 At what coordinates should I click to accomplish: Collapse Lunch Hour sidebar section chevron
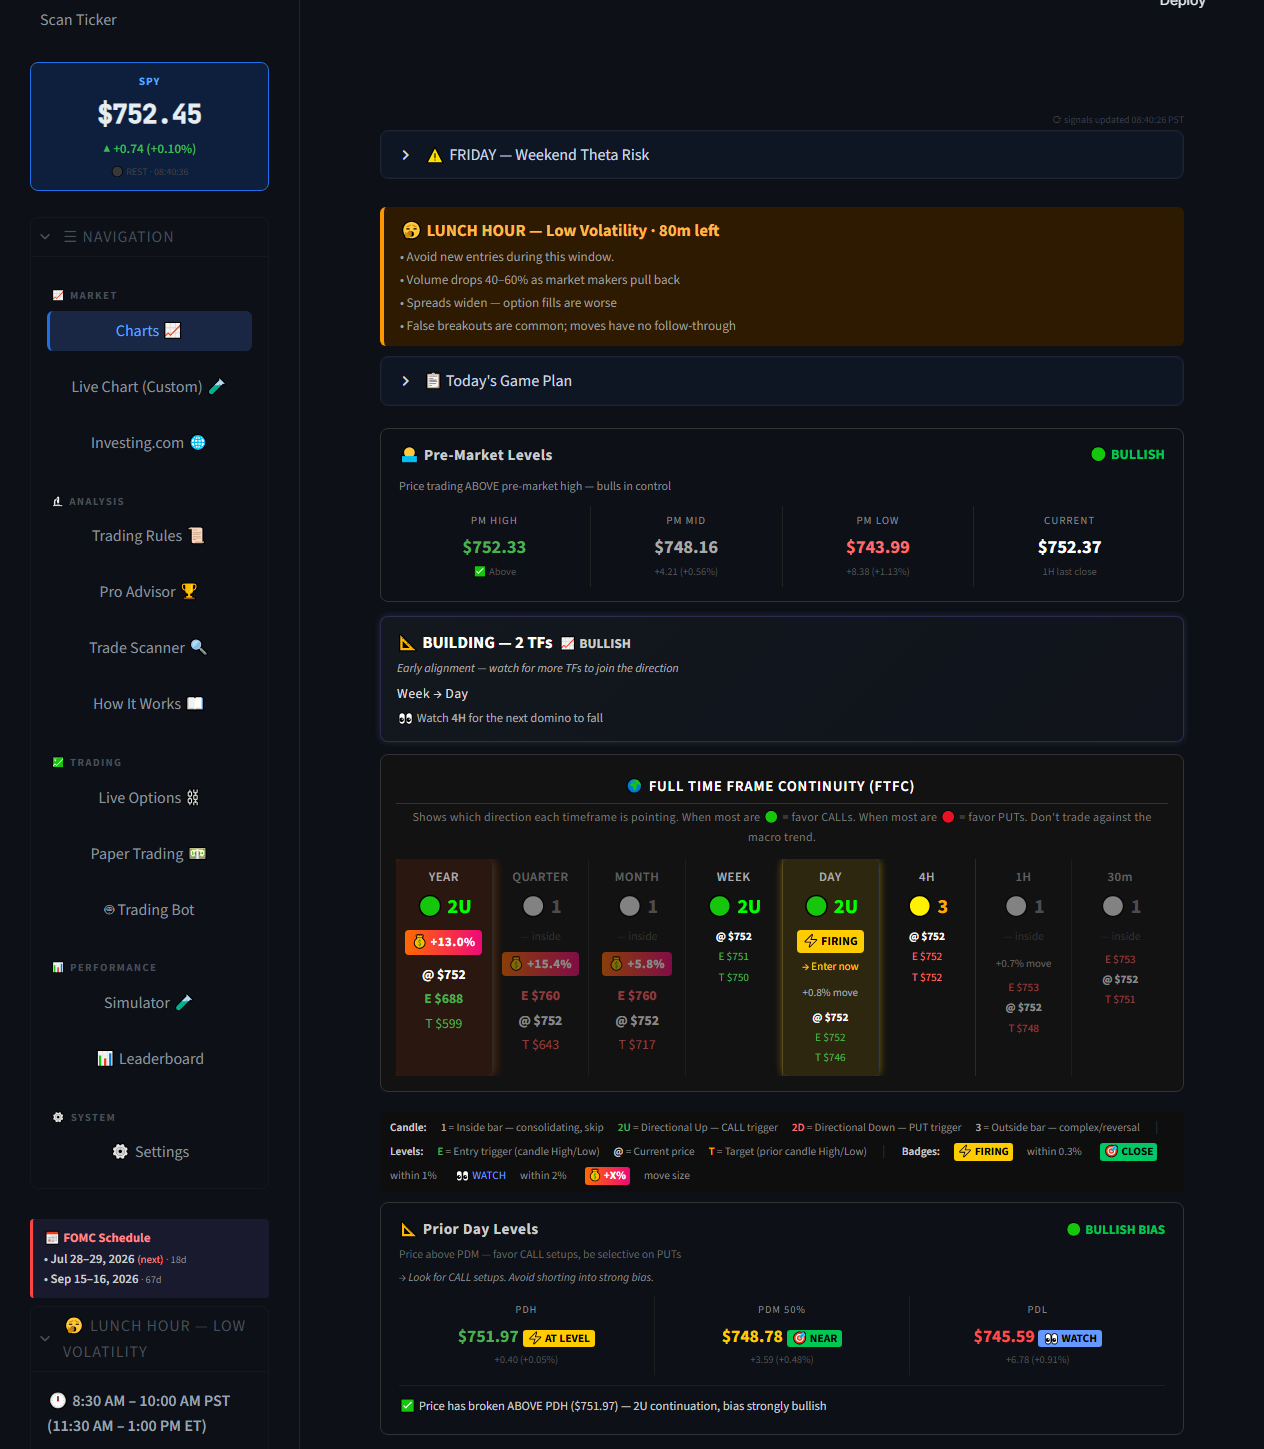tap(45, 1339)
